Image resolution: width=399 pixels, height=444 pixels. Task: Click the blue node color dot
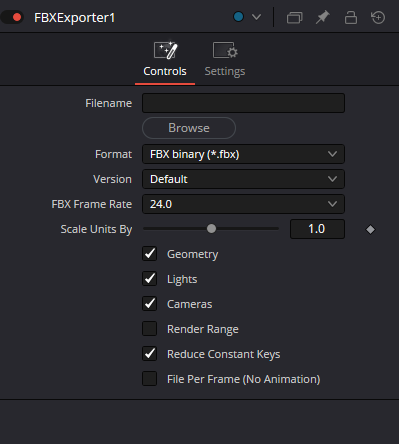238,17
